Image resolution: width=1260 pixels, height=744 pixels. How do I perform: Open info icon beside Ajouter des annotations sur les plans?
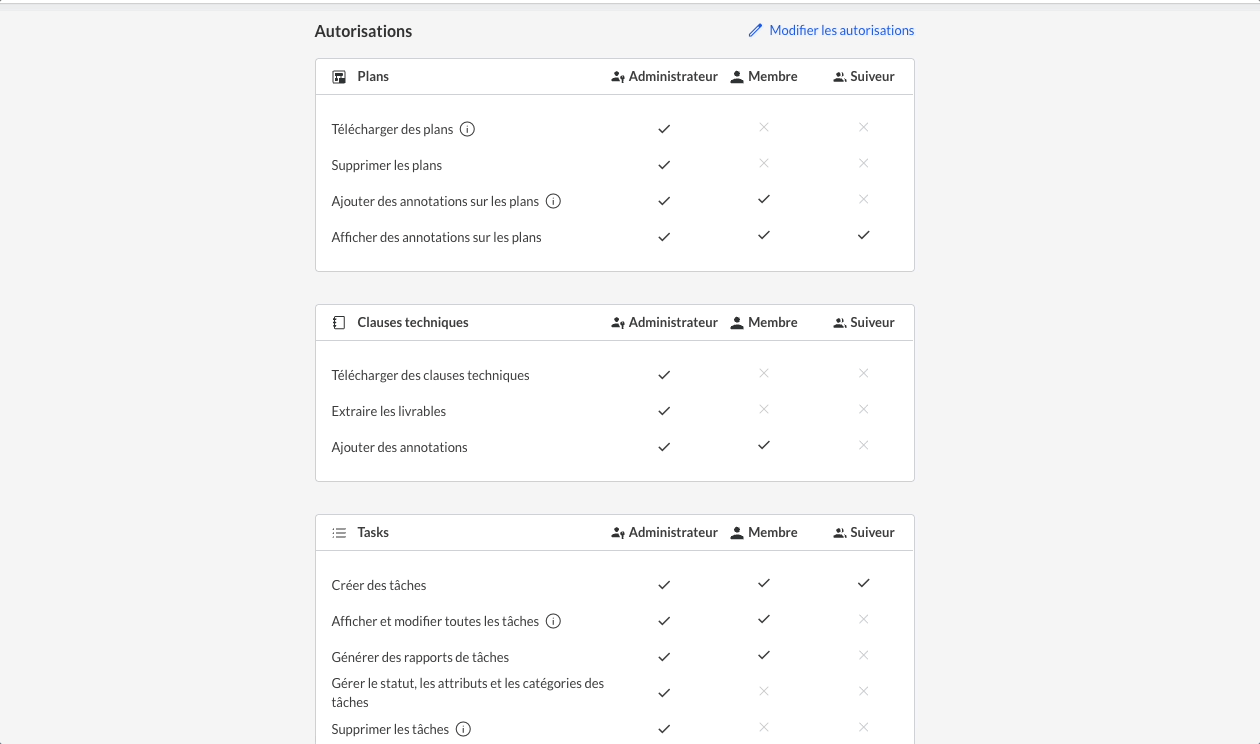point(553,201)
